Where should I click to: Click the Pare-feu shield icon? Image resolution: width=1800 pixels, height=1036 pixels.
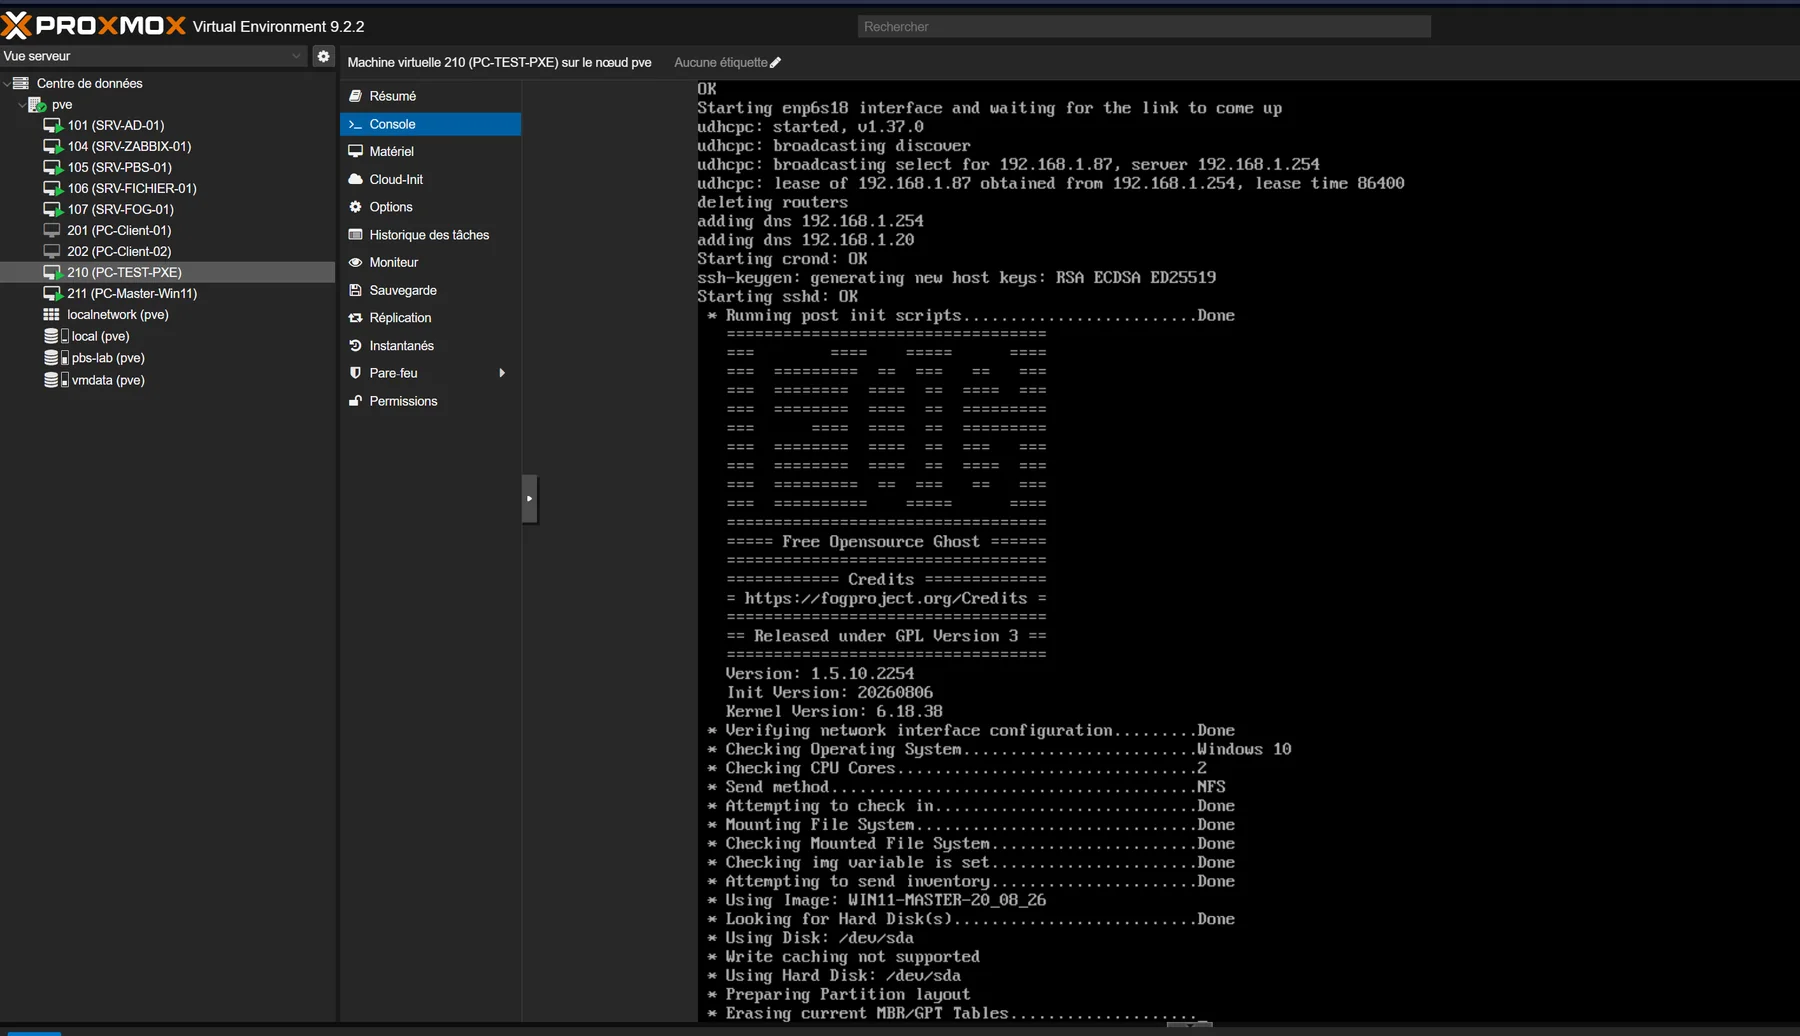point(355,373)
